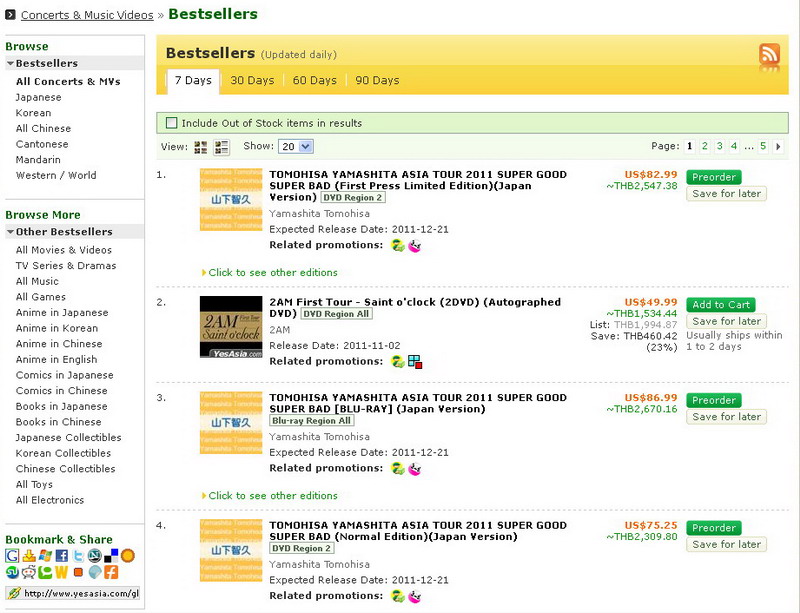Screen dimensions: 800x613
Task: Open the Show items-per-page dropdown
Action: point(295,146)
